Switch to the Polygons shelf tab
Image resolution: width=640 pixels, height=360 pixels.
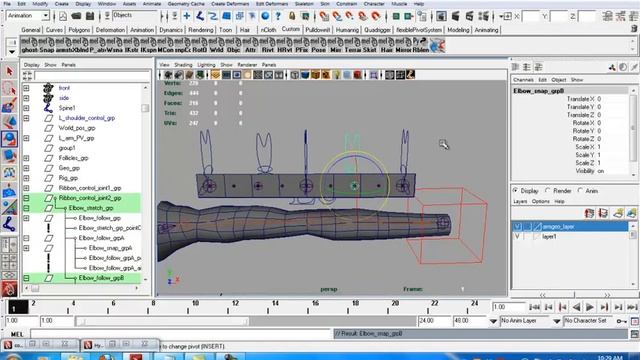tap(79, 30)
